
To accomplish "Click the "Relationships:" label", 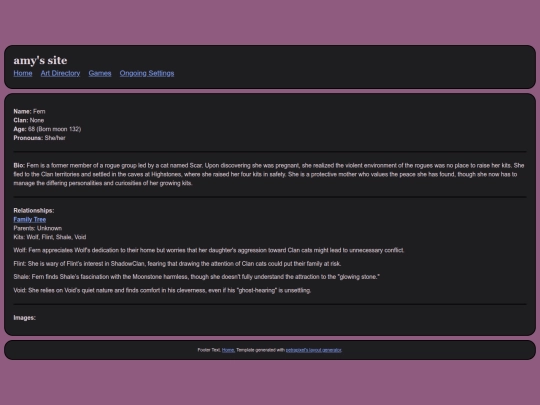I will click(34, 210).
